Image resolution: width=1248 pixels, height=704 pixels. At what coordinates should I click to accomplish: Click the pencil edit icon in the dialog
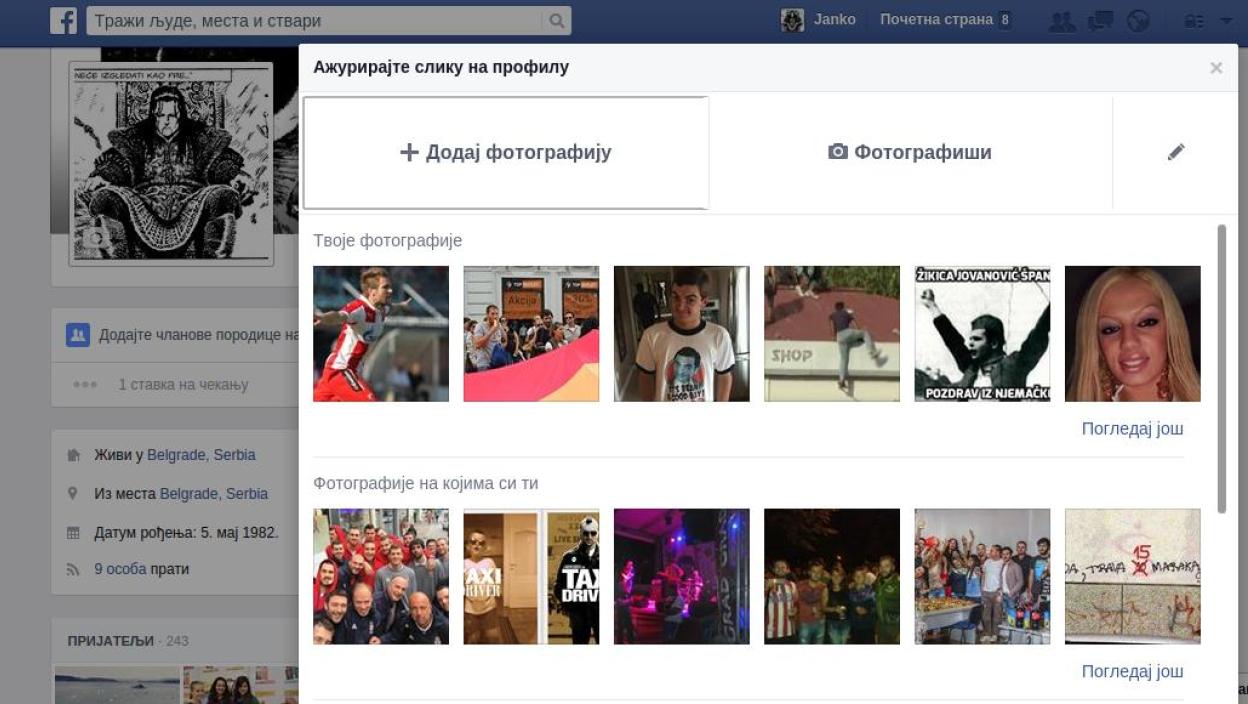[x=1176, y=152]
